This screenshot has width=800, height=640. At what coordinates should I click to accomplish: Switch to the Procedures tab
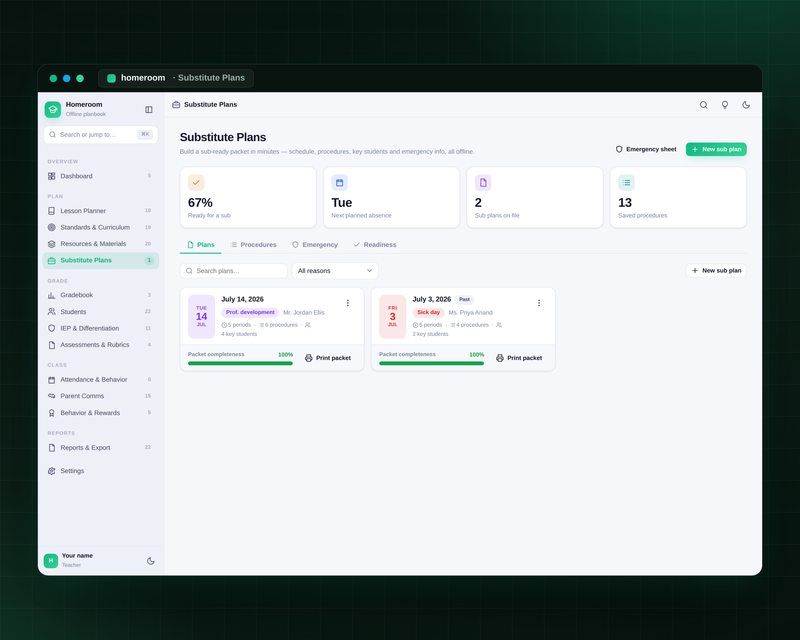click(253, 244)
